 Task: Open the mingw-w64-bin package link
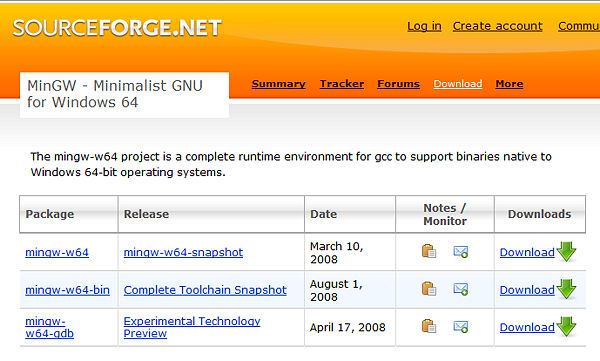[67, 290]
